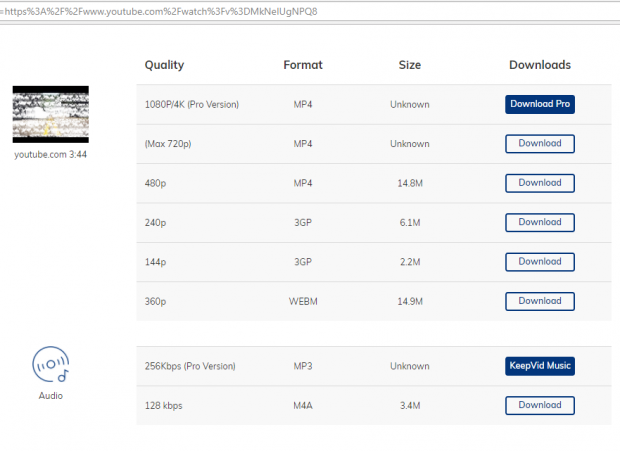This screenshot has width=620, height=451.
Task: Select the Quality column header
Action: coord(164,65)
